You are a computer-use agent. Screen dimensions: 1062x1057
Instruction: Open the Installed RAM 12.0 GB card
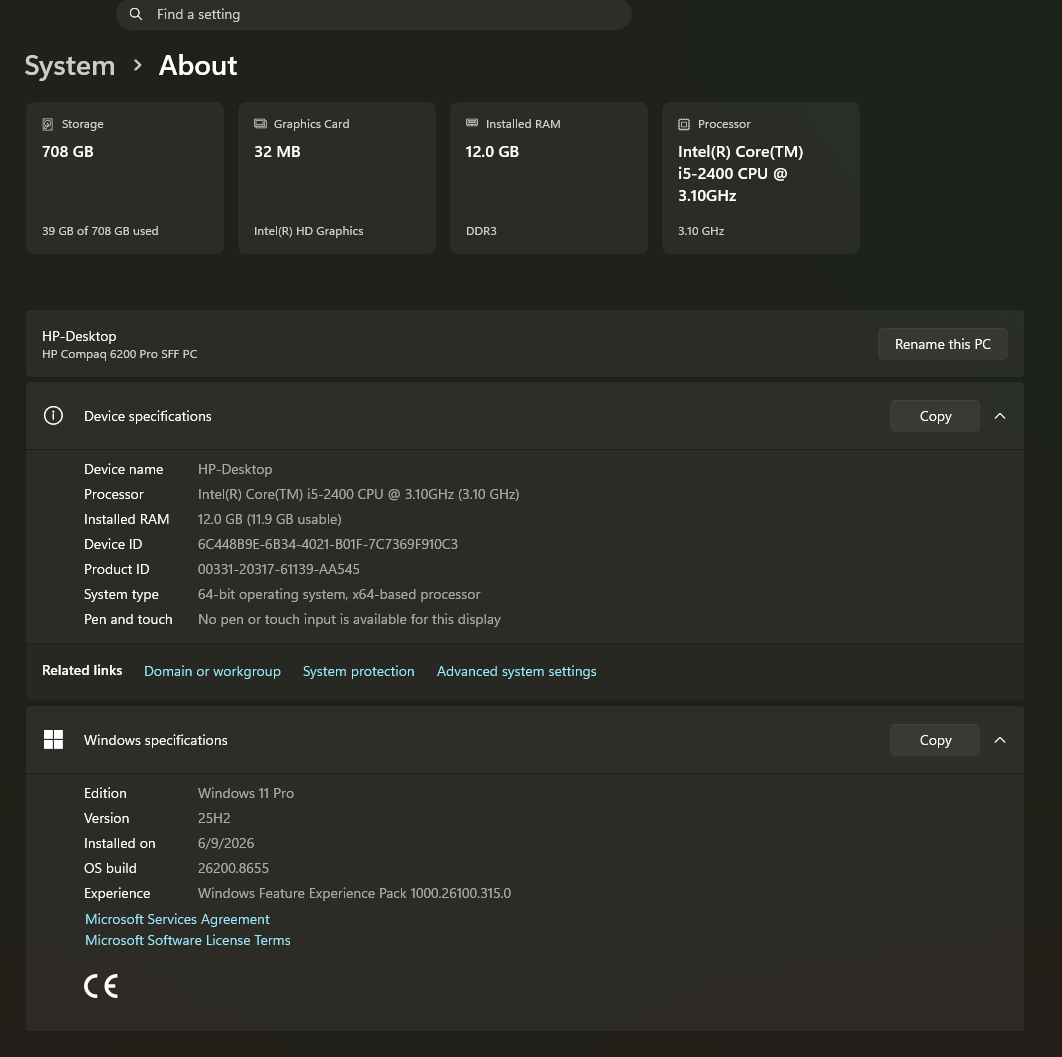[x=549, y=178]
